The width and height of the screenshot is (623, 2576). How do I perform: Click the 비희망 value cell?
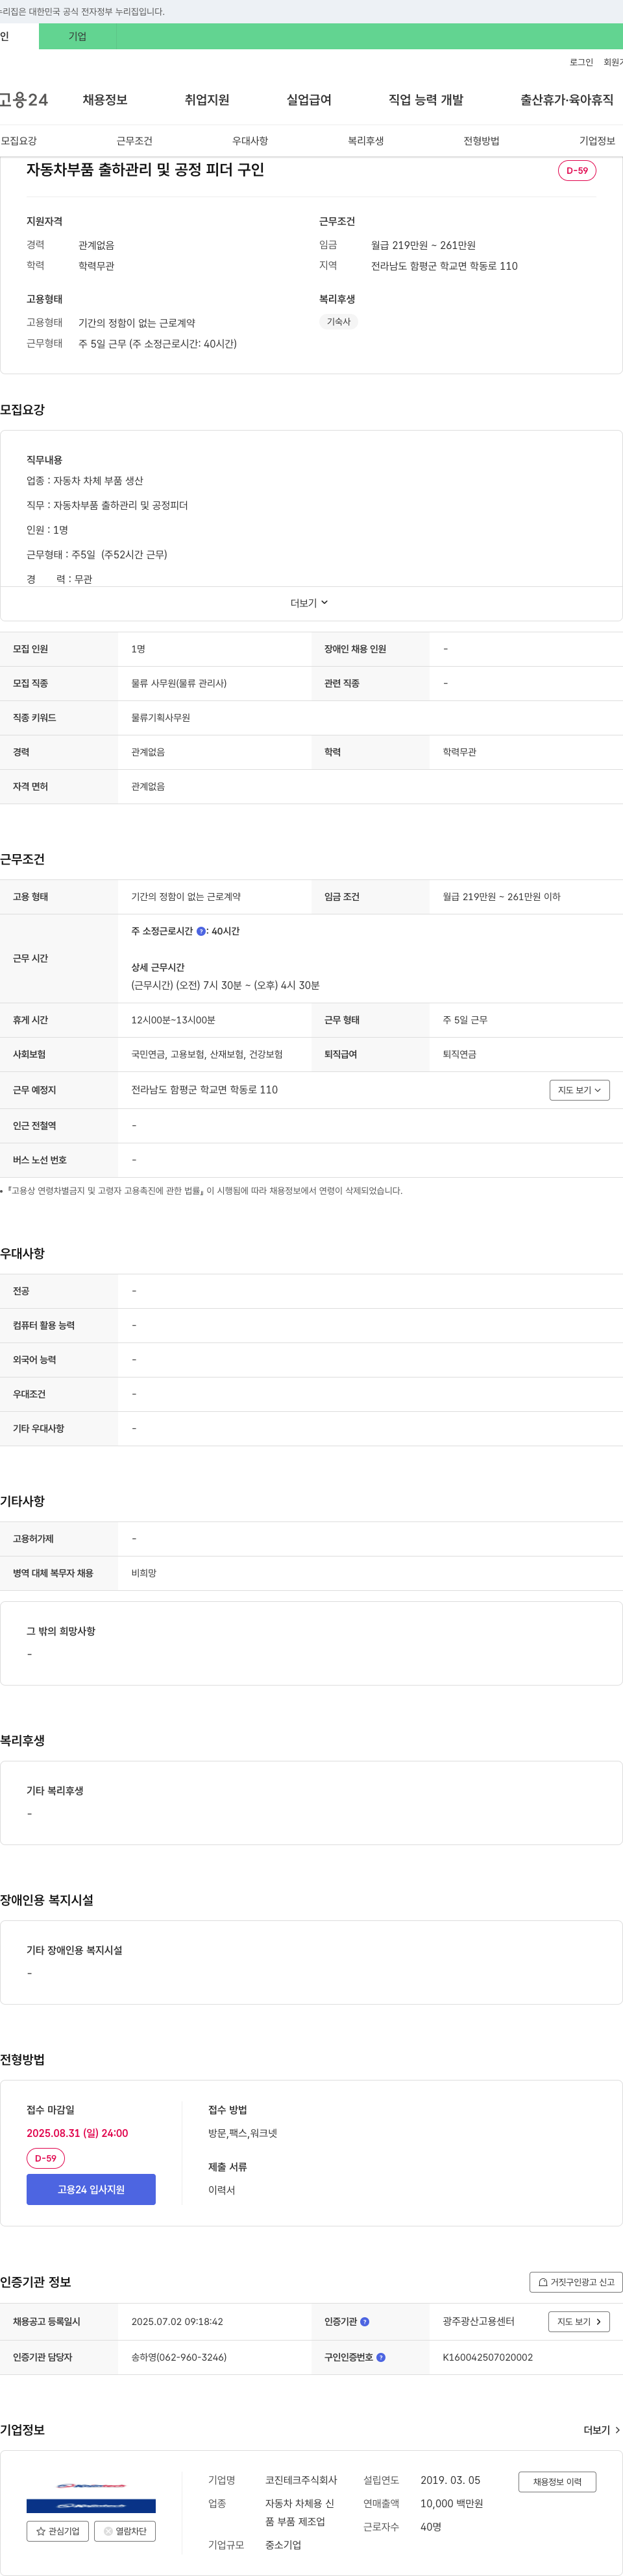pos(144,1573)
